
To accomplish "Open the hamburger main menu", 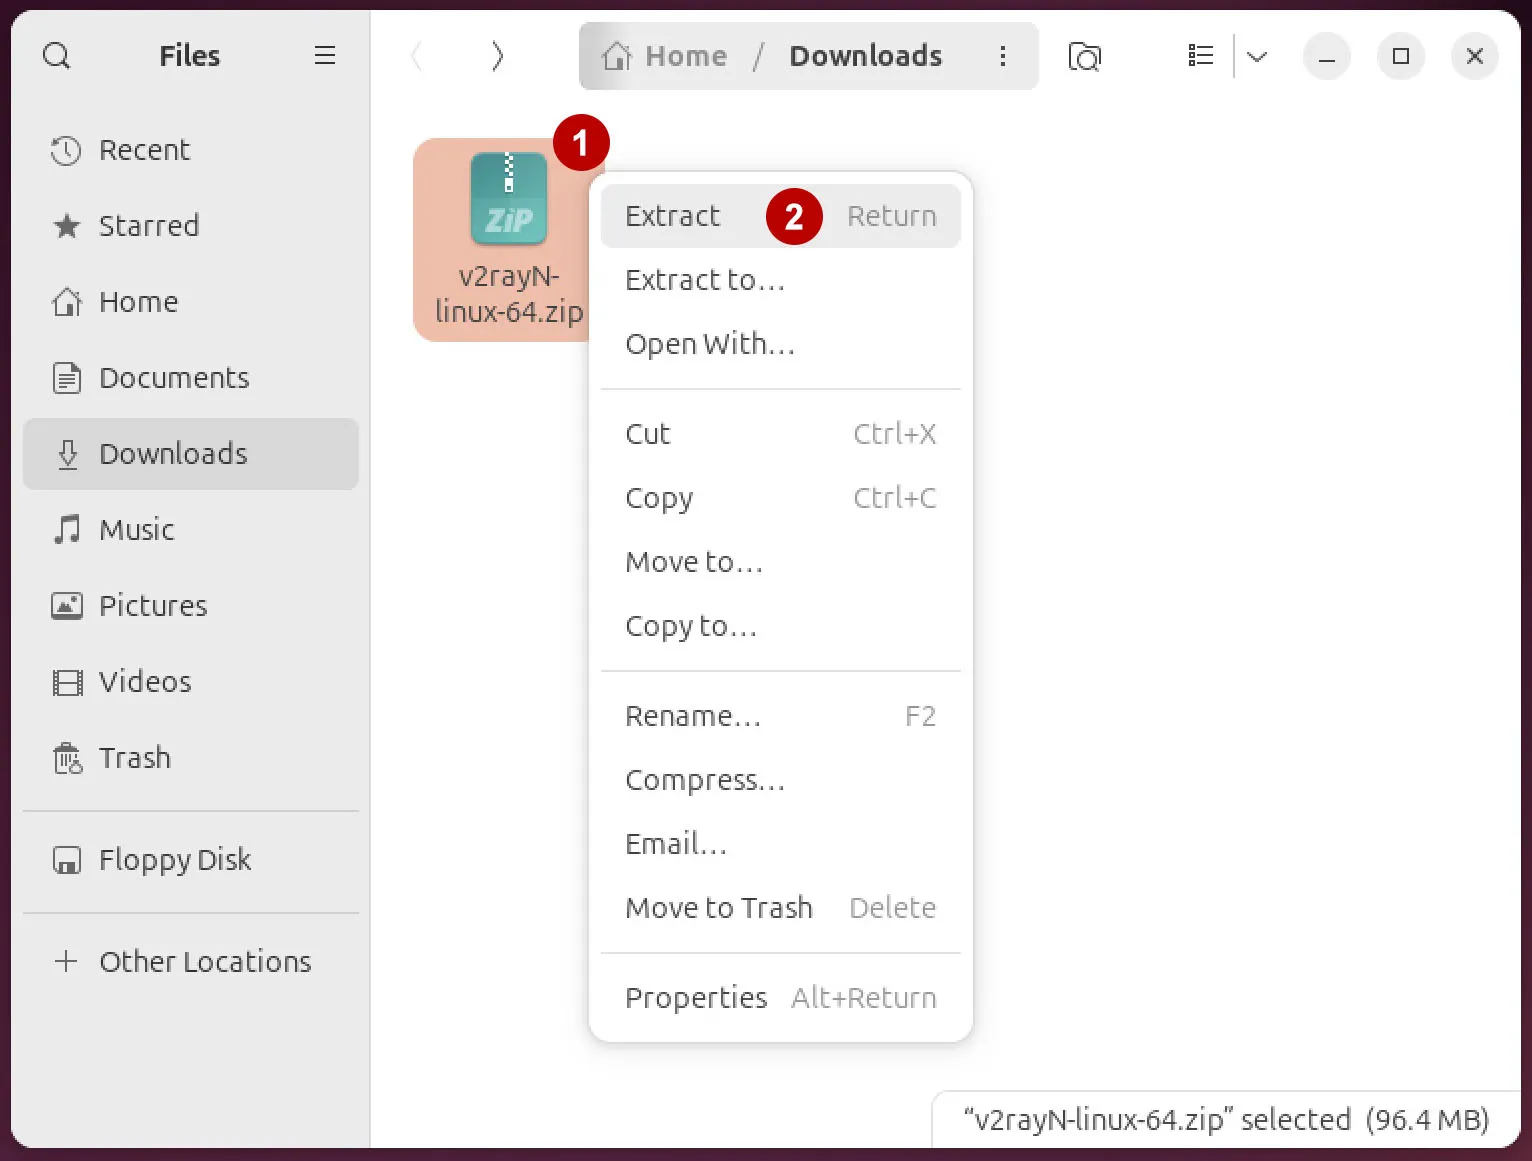I will tap(324, 56).
